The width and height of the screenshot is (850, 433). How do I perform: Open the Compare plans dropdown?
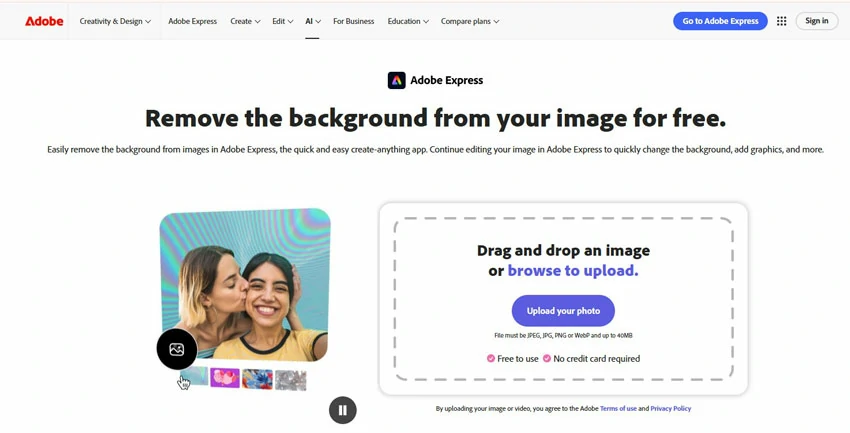coord(469,21)
